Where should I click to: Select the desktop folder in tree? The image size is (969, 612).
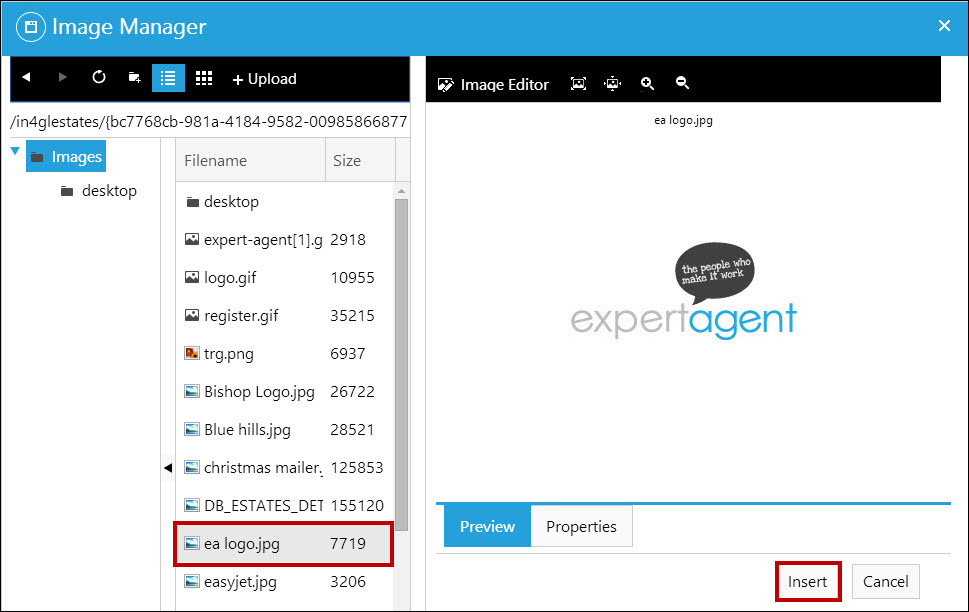(99, 191)
